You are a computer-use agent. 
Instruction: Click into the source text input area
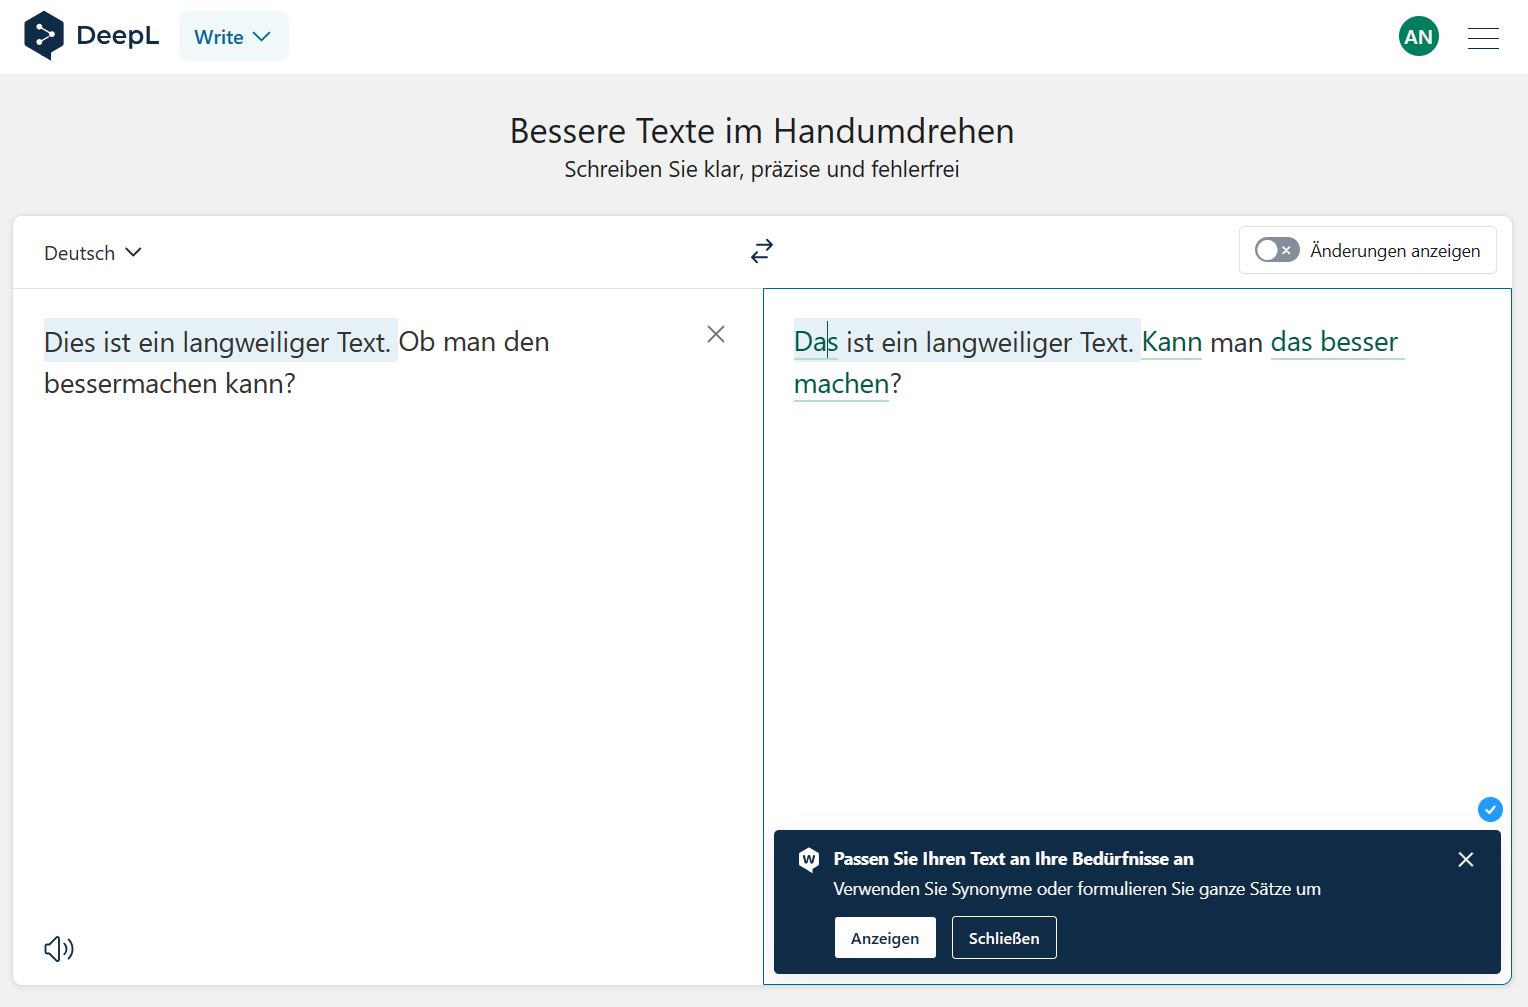coord(380,600)
